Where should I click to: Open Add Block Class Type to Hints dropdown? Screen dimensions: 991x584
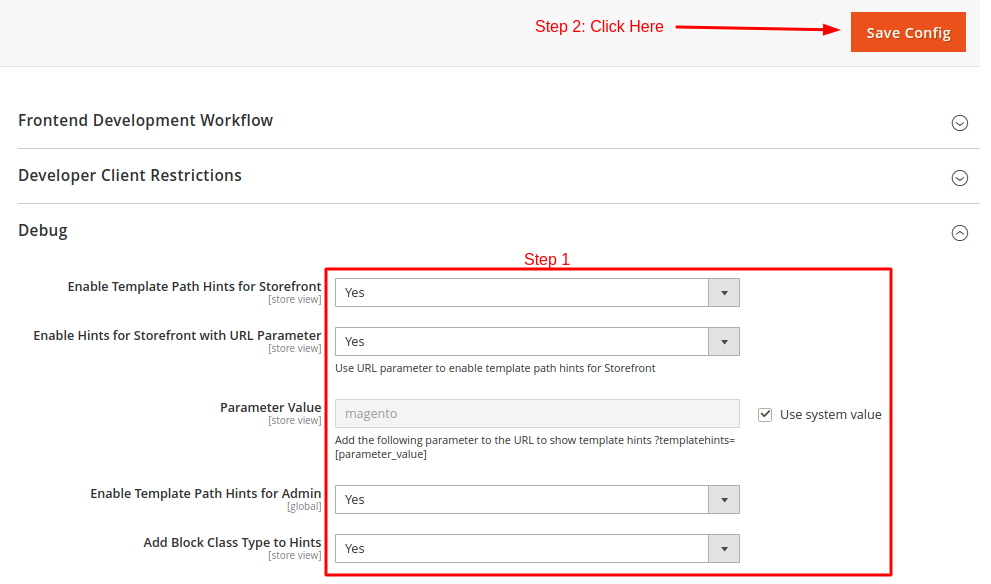537,549
